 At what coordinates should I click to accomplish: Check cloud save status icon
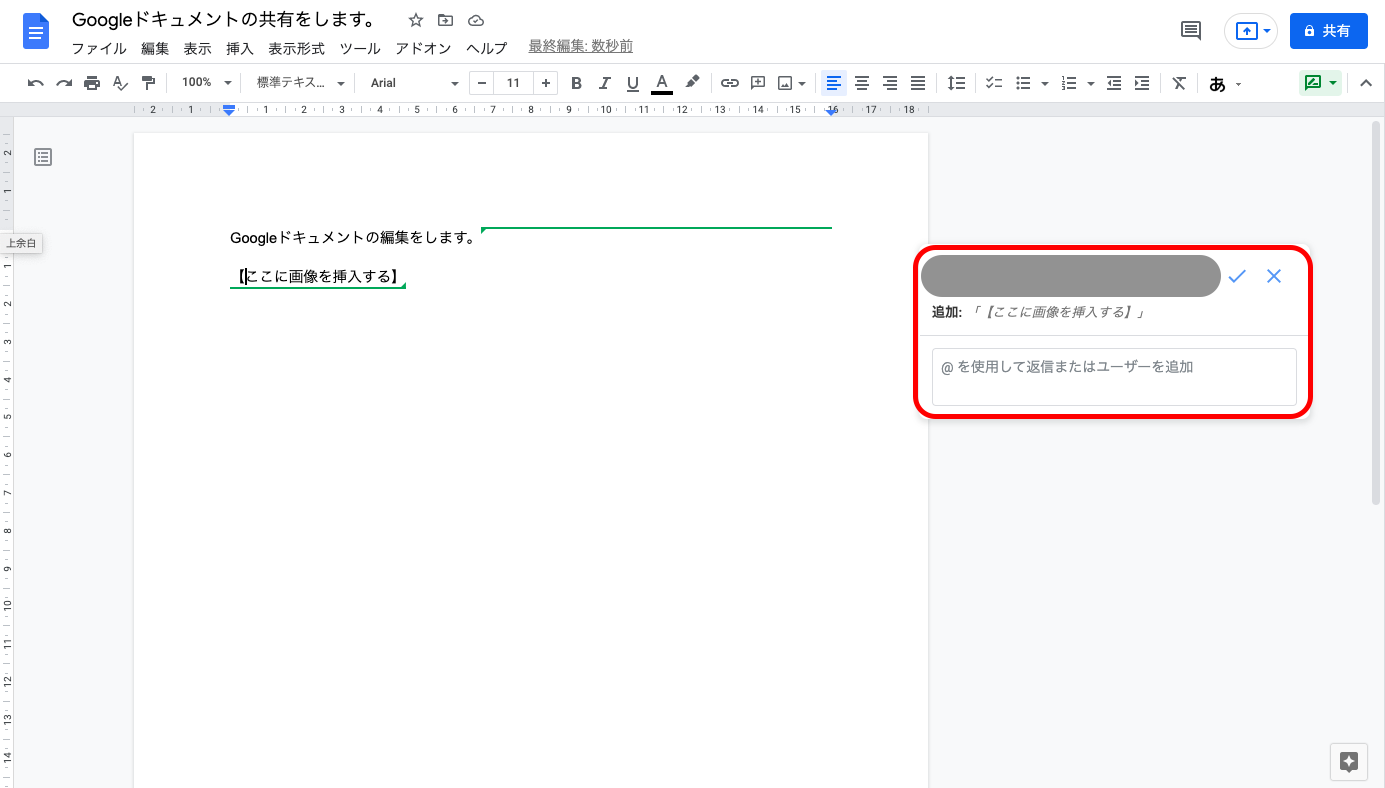[476, 20]
